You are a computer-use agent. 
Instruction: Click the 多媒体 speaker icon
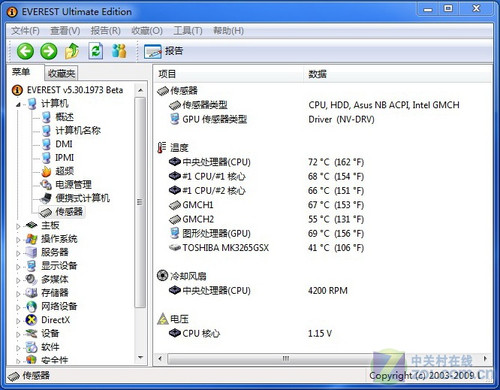(x=31, y=280)
